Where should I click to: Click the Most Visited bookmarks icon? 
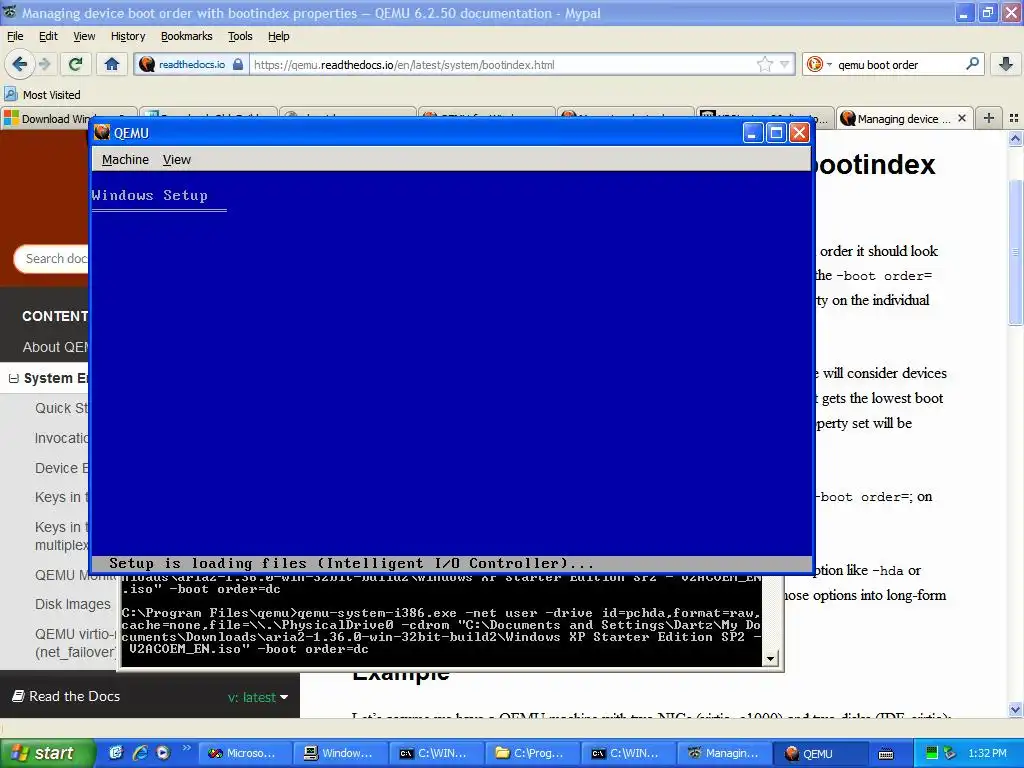tap(10, 95)
